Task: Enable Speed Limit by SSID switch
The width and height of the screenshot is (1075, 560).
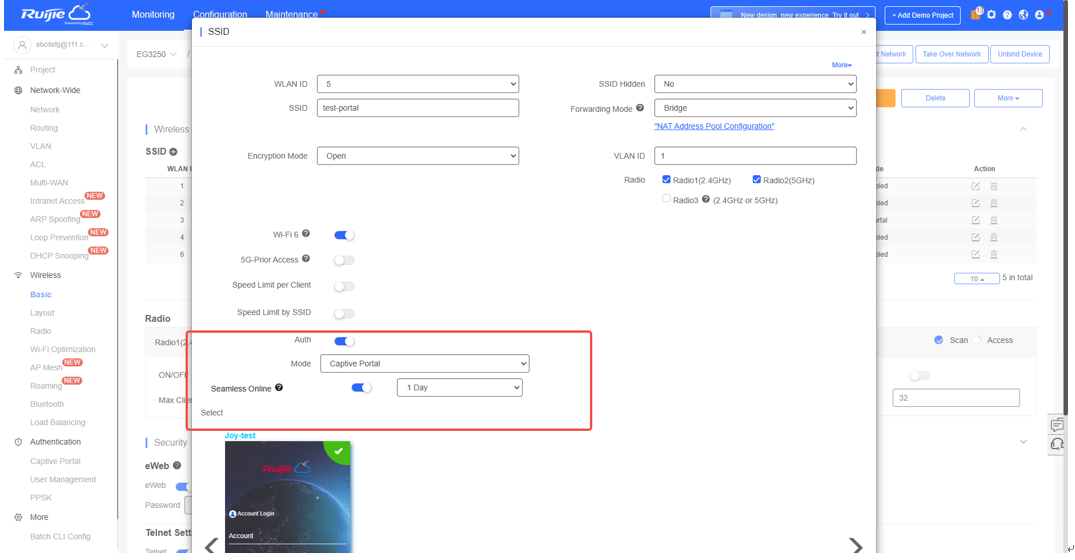Action: (x=344, y=314)
